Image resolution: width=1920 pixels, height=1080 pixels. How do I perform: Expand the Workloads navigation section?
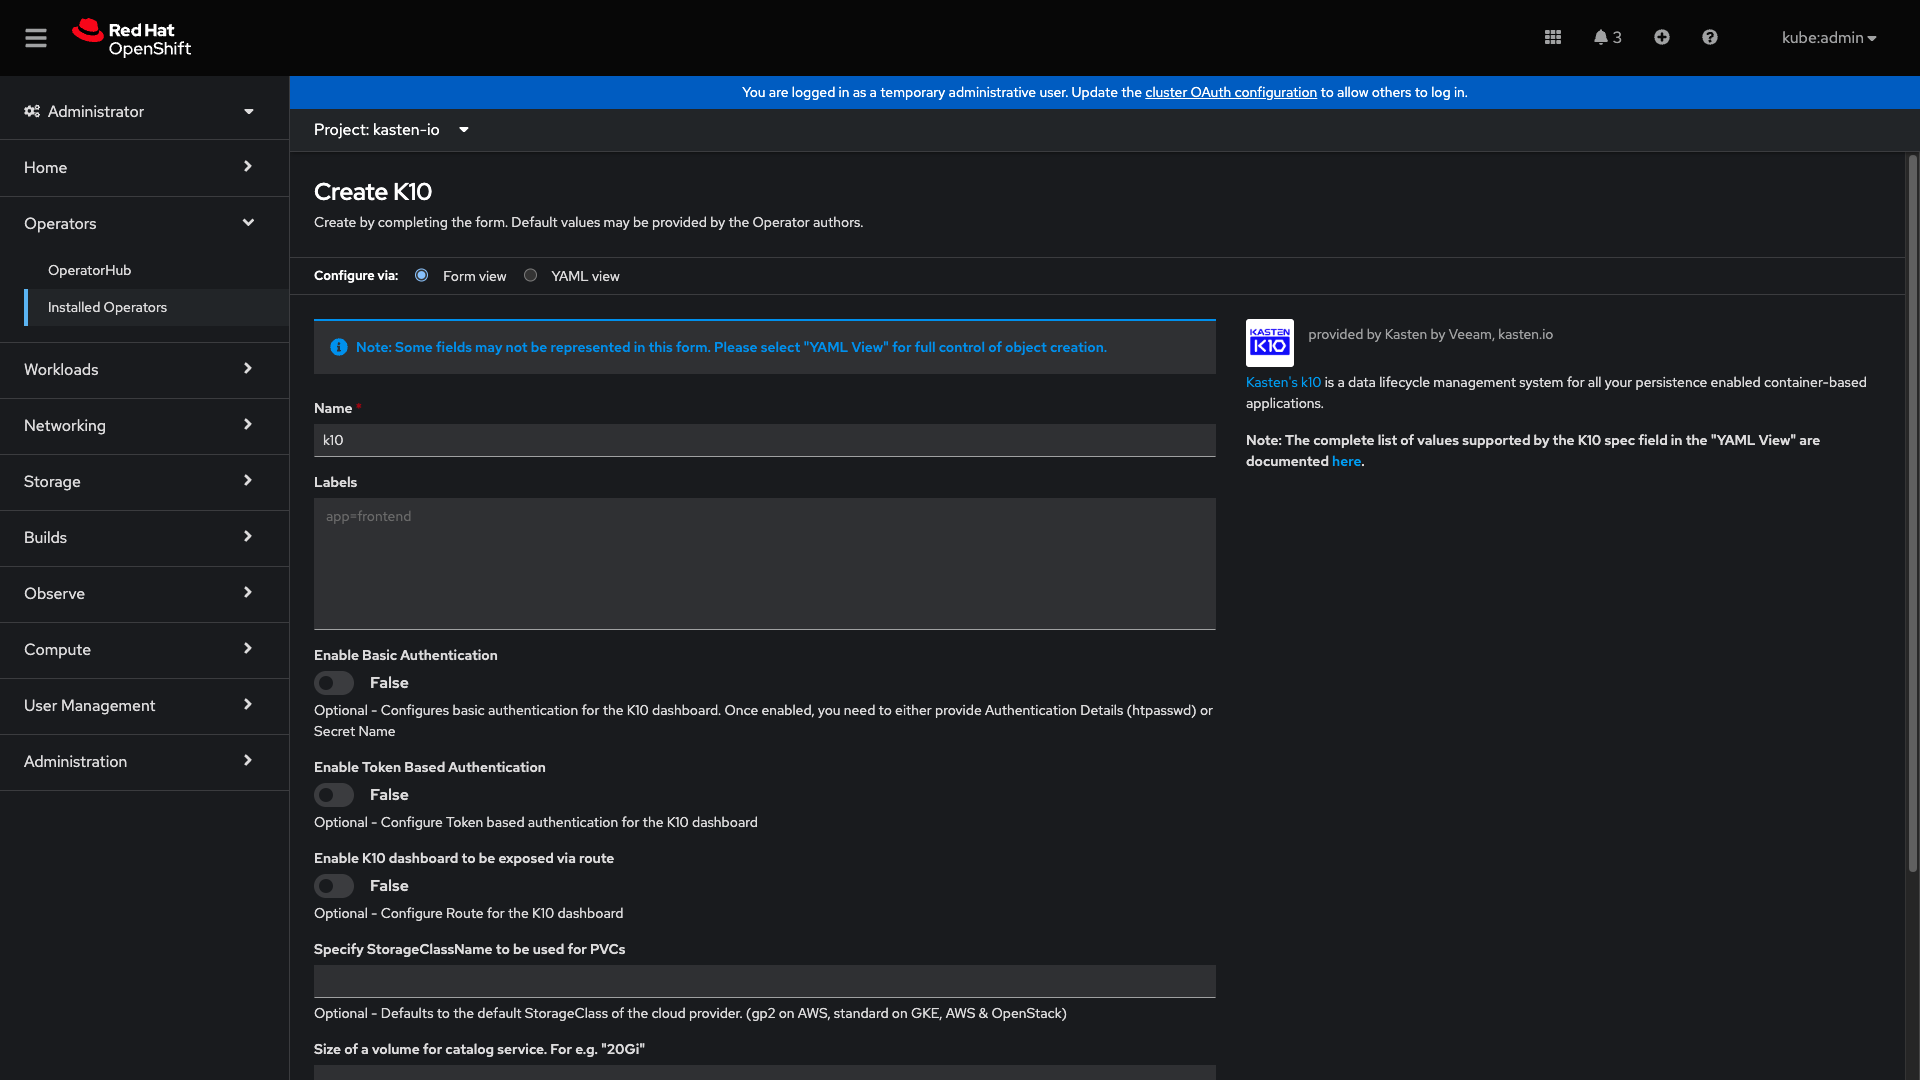(144, 369)
